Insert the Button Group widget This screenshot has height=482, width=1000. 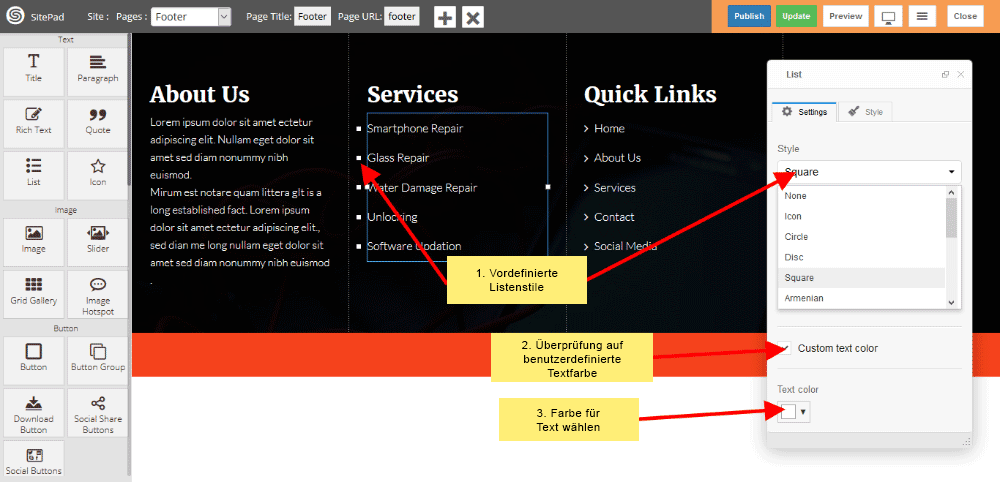point(98,360)
